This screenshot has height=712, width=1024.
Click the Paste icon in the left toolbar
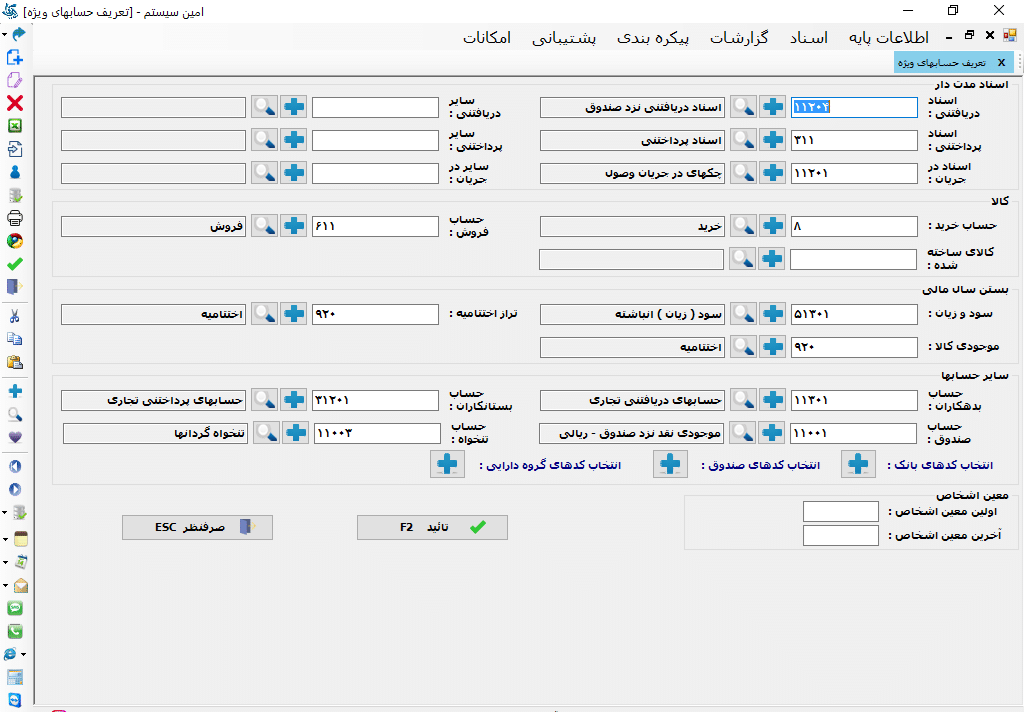click(16, 358)
